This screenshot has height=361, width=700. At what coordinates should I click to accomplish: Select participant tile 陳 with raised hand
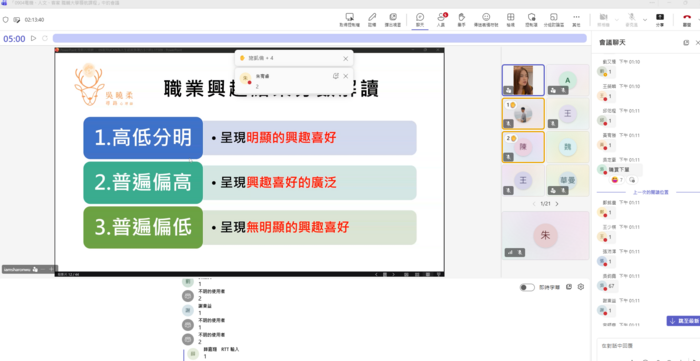[x=523, y=147]
